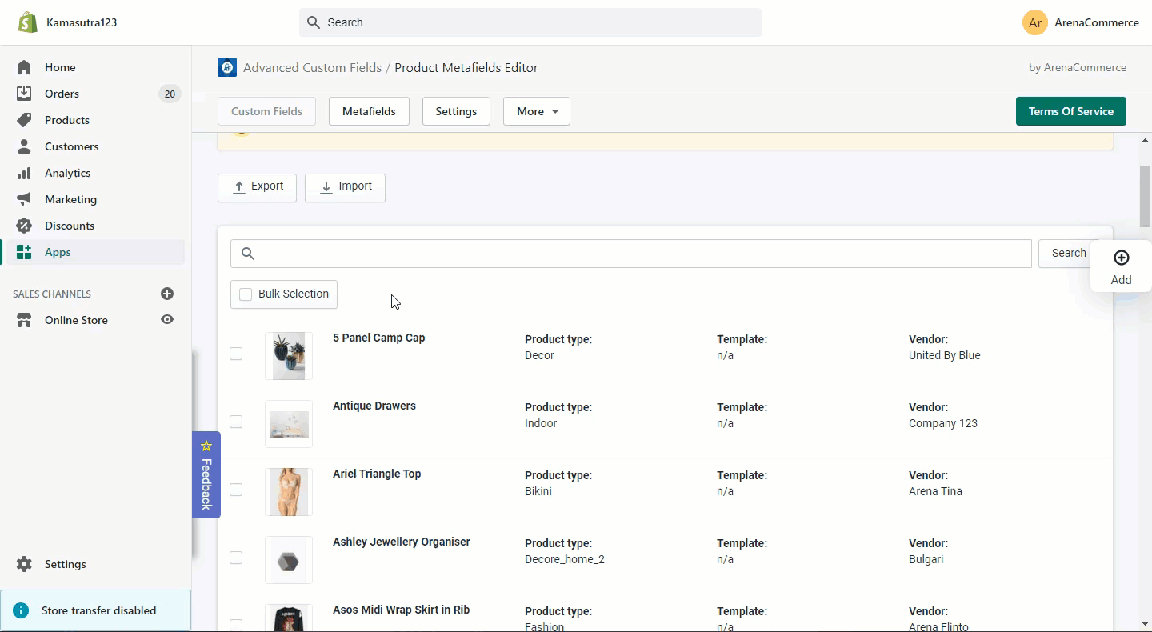
Task: Click Store transfer disabled info icon
Action: [21, 610]
